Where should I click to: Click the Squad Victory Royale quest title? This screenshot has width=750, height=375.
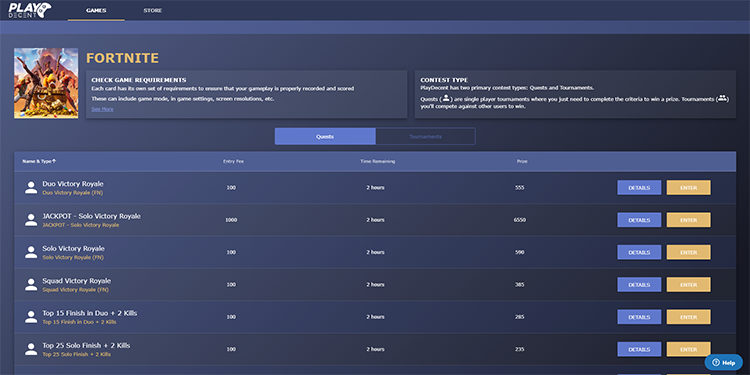77,281
